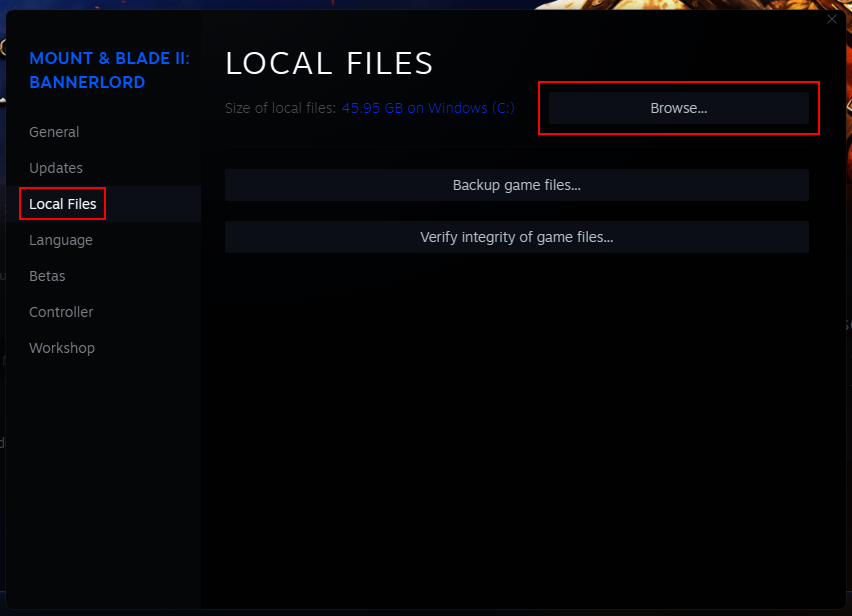Open the "45.95 GB on Windows (C:)" link
Image resolution: width=852 pixels, height=616 pixels.
(x=428, y=108)
